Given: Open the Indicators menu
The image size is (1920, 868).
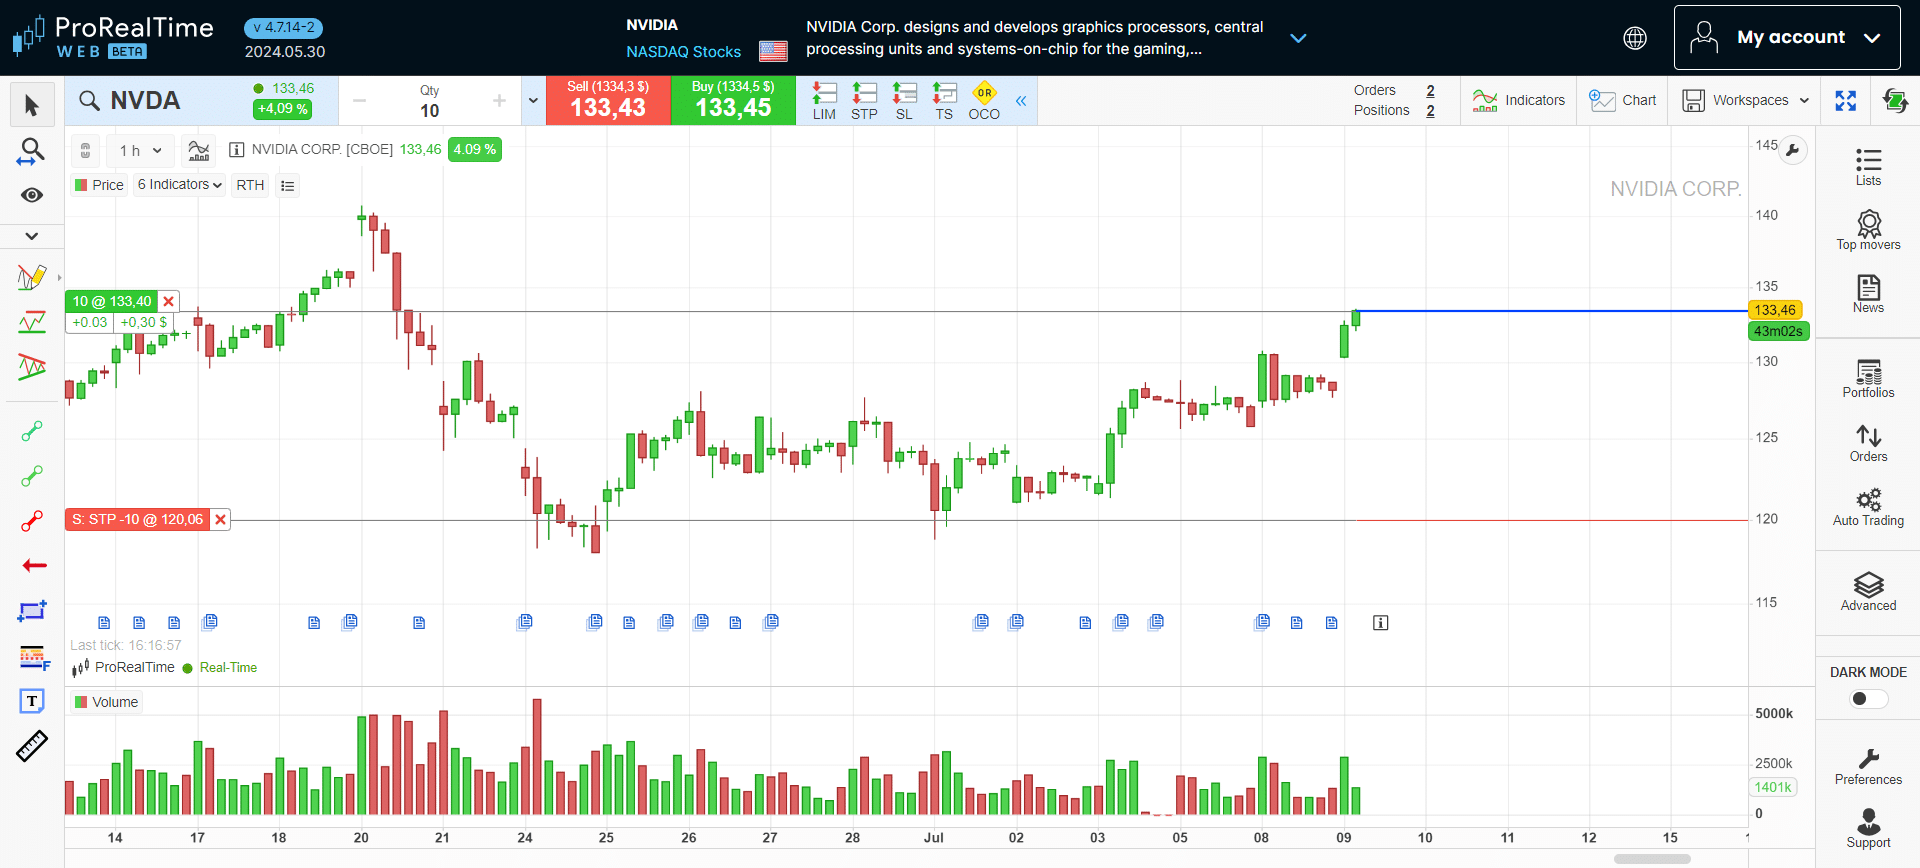Looking at the screenshot, I should coord(1518,100).
